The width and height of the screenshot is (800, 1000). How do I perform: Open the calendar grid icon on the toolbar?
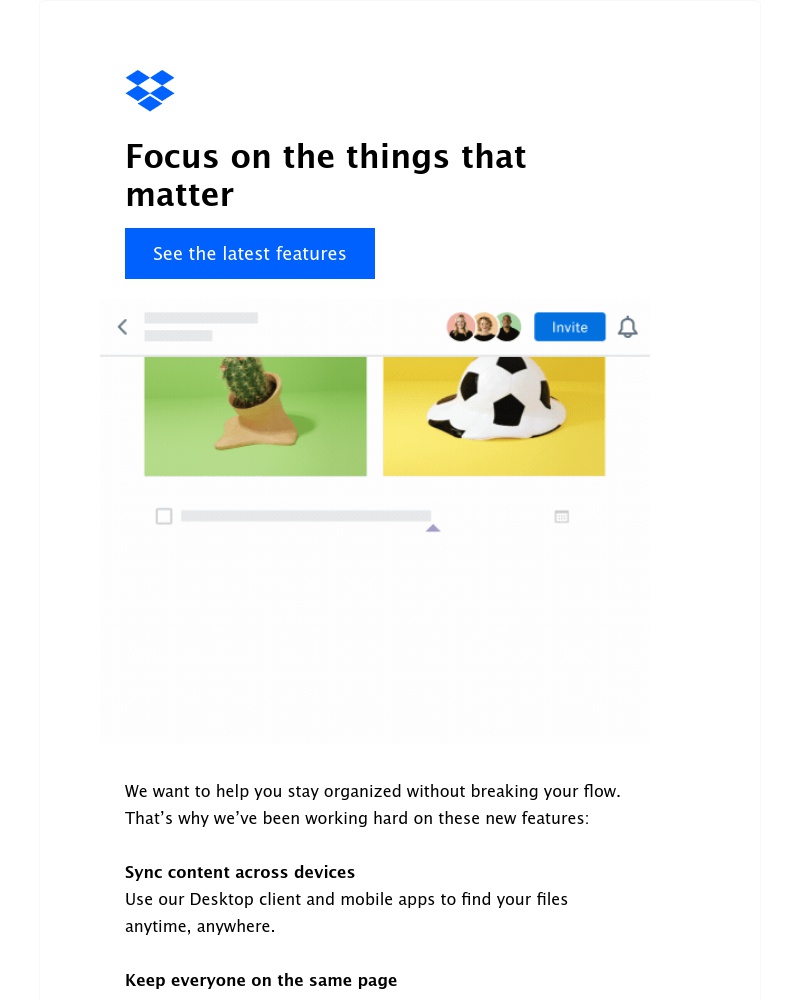(561, 516)
